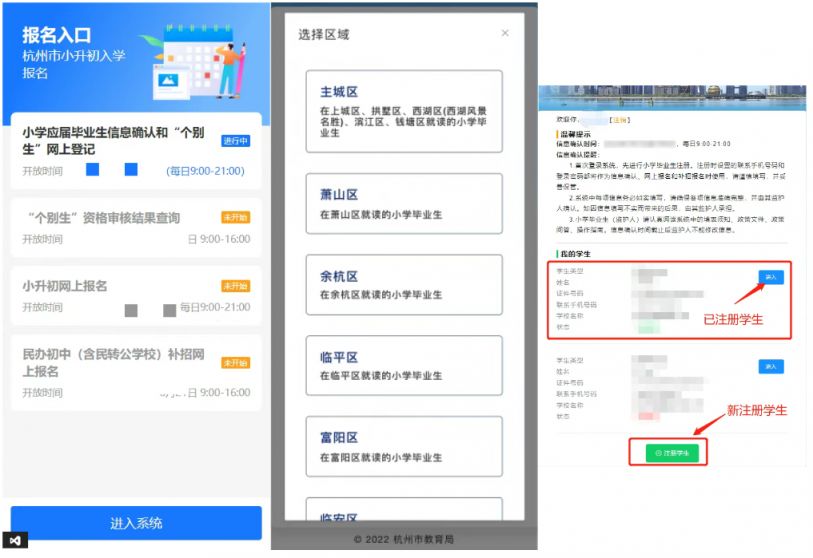Image resolution: width=813 pixels, height=558 pixels.
Task: Click the 进行中 status badge
Action: tap(235, 141)
